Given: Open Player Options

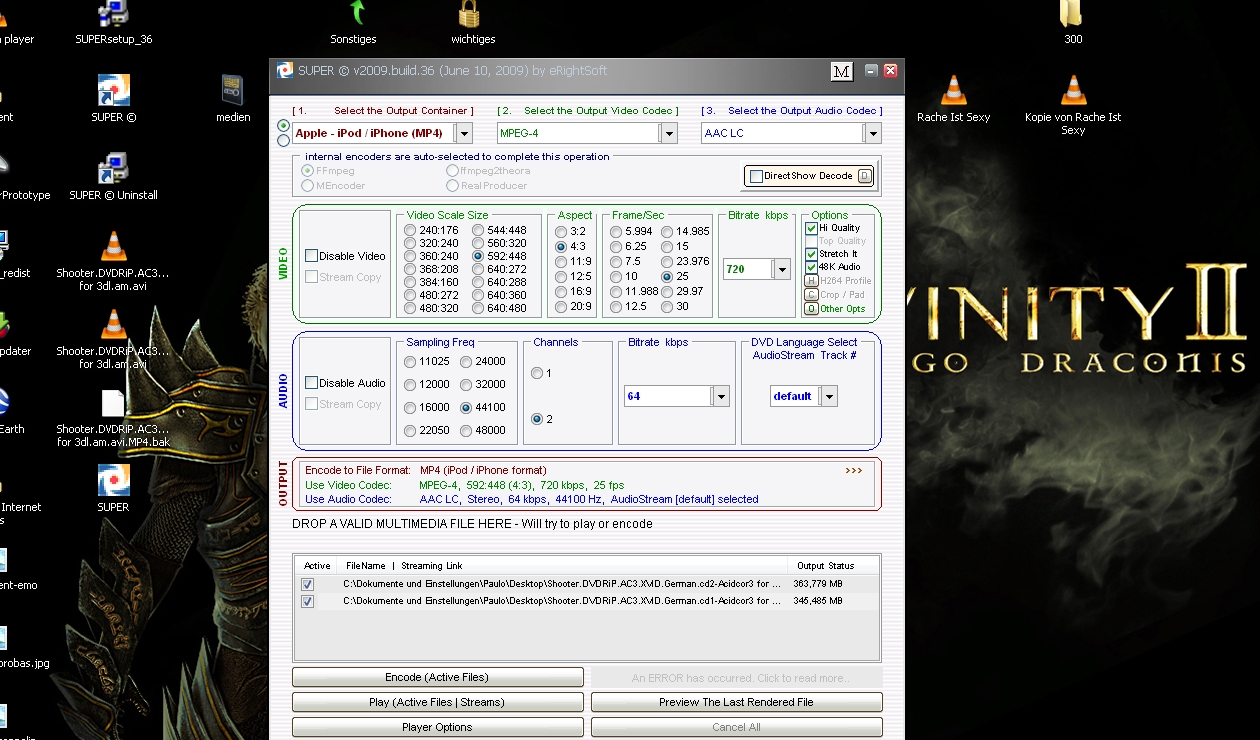Looking at the screenshot, I should (x=437, y=727).
